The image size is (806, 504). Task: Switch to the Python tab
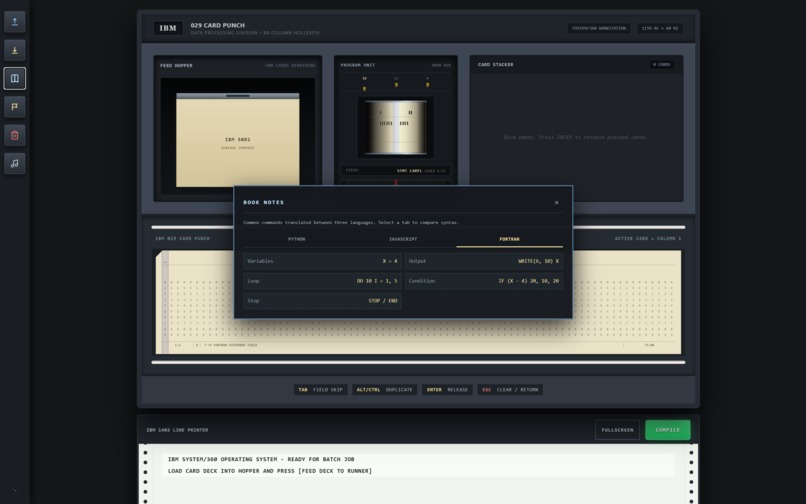(297, 239)
